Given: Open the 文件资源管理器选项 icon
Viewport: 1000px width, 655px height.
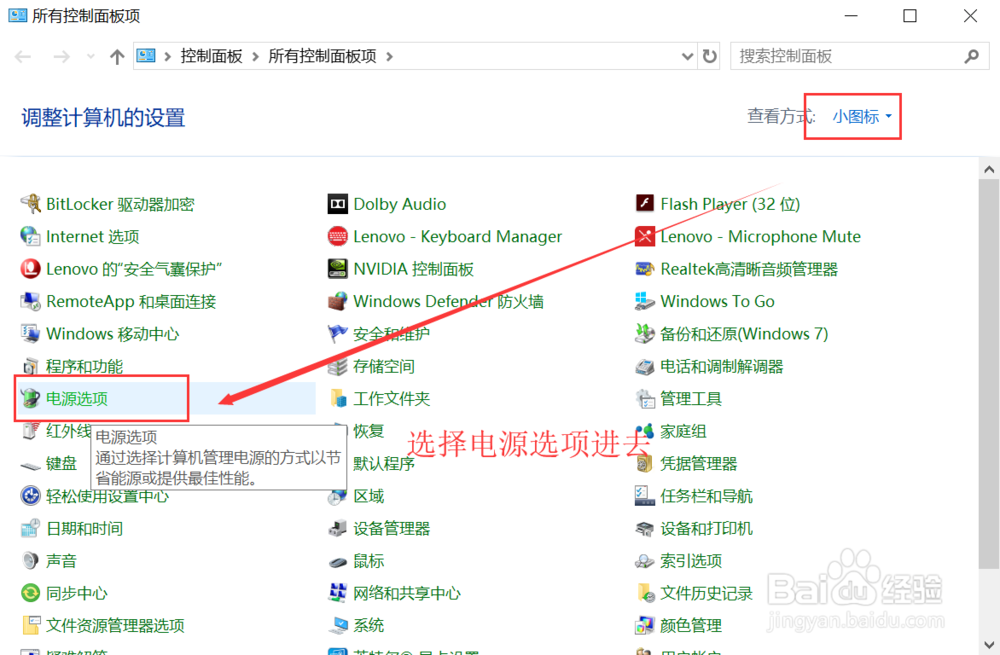Looking at the screenshot, I should tap(31, 626).
